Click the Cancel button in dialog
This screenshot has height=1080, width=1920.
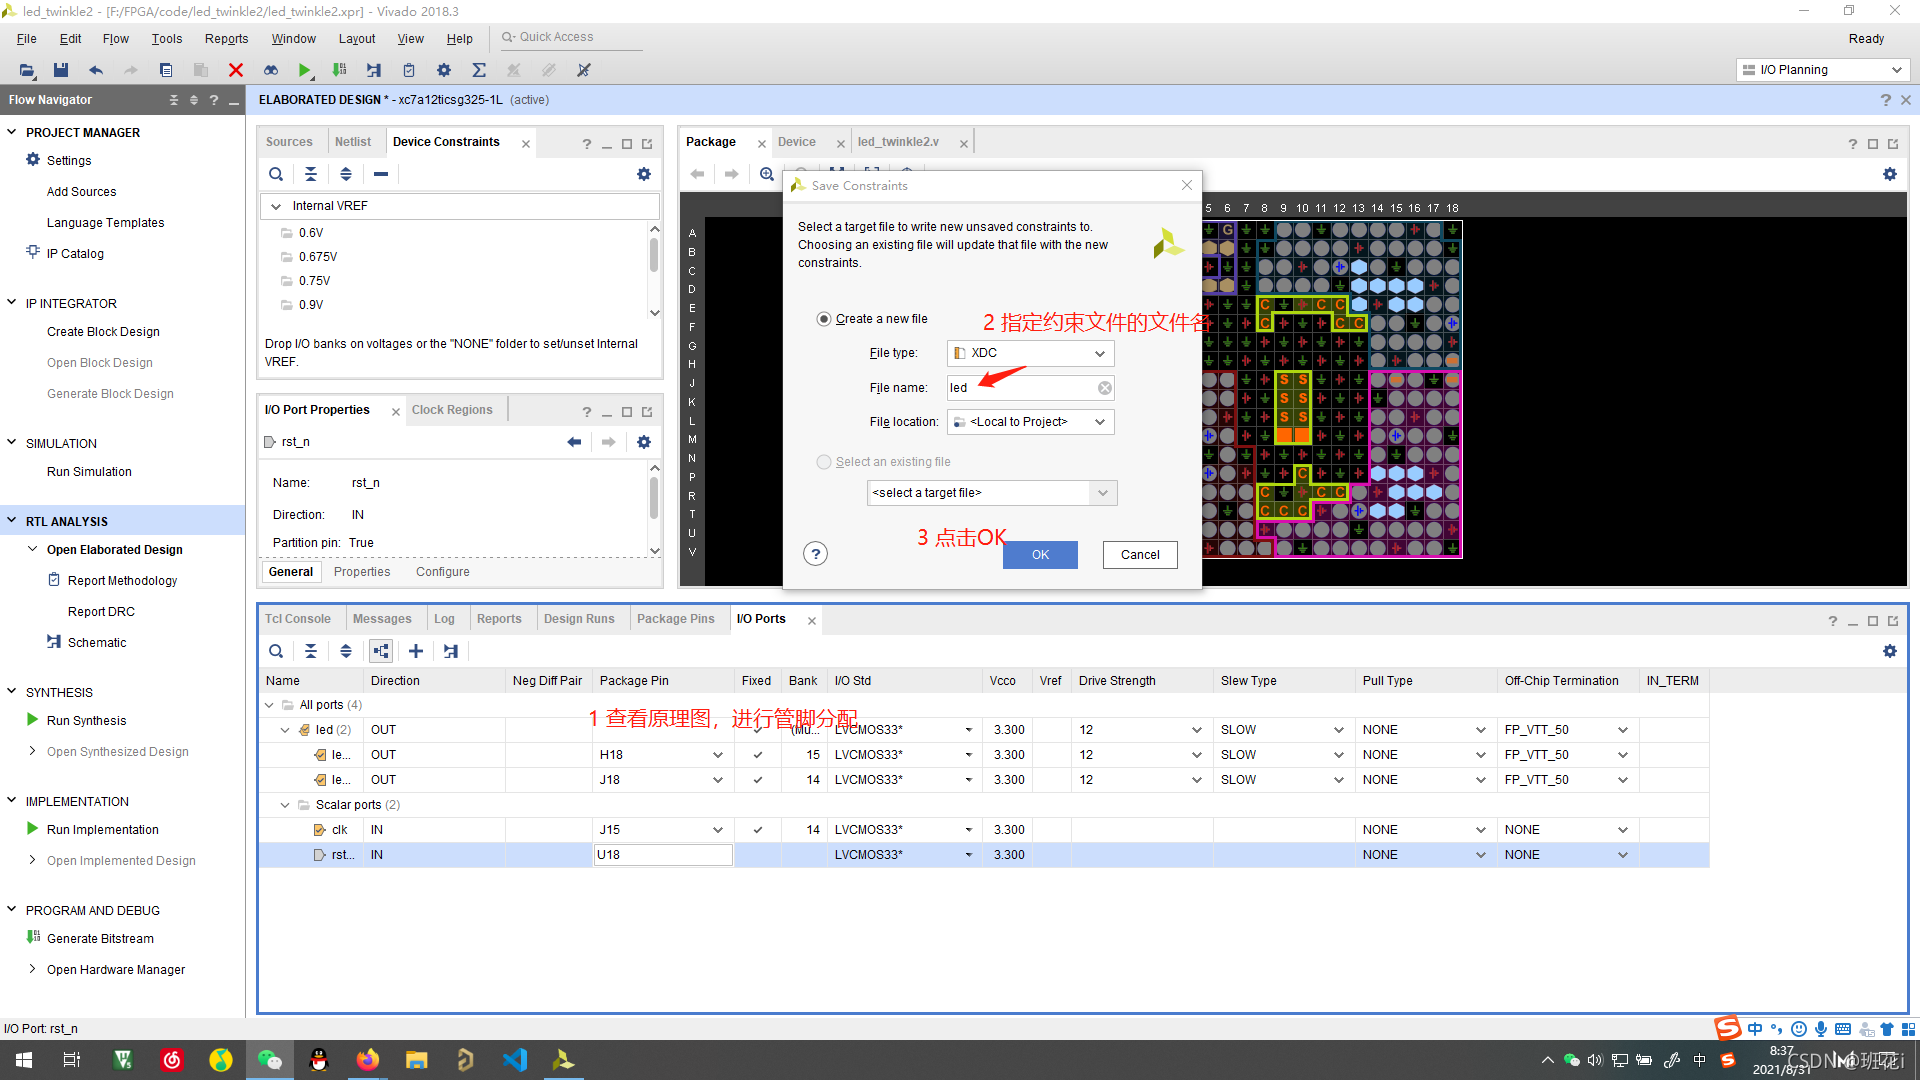click(x=1140, y=555)
